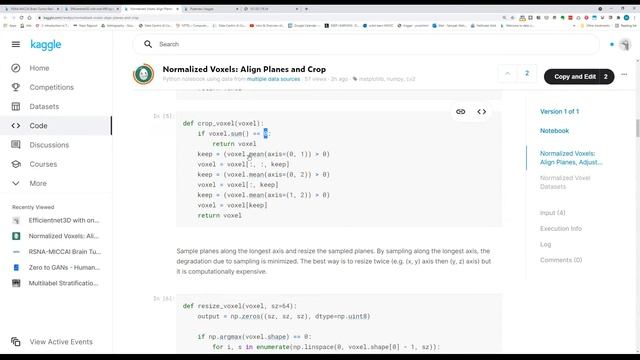Switch to the Normalized Voxels browser tab
This screenshot has width=640, height=360.
click(x=151, y=9)
